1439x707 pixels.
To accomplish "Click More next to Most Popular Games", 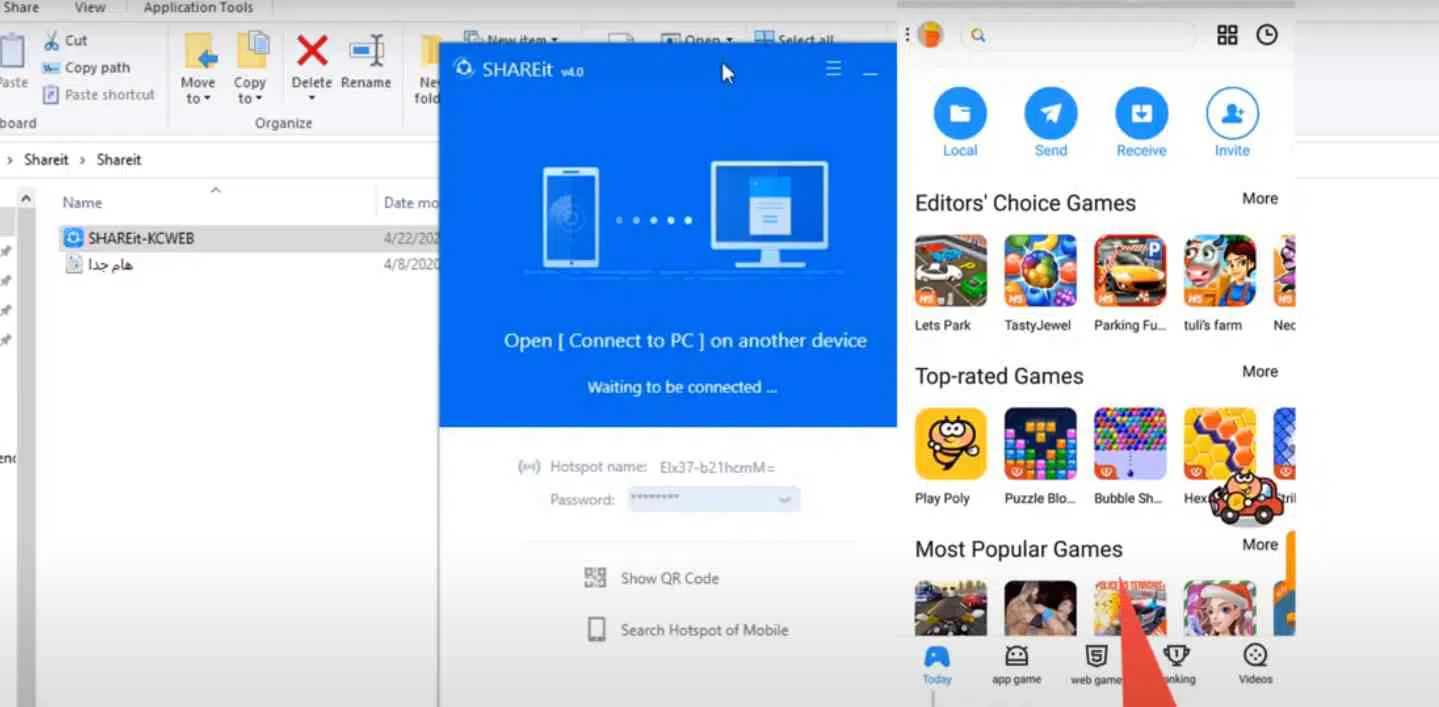I will point(1260,545).
